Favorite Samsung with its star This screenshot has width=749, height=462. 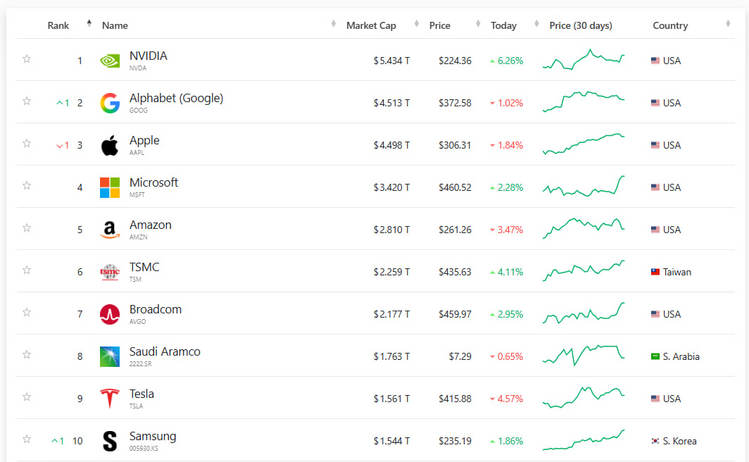pos(27,439)
